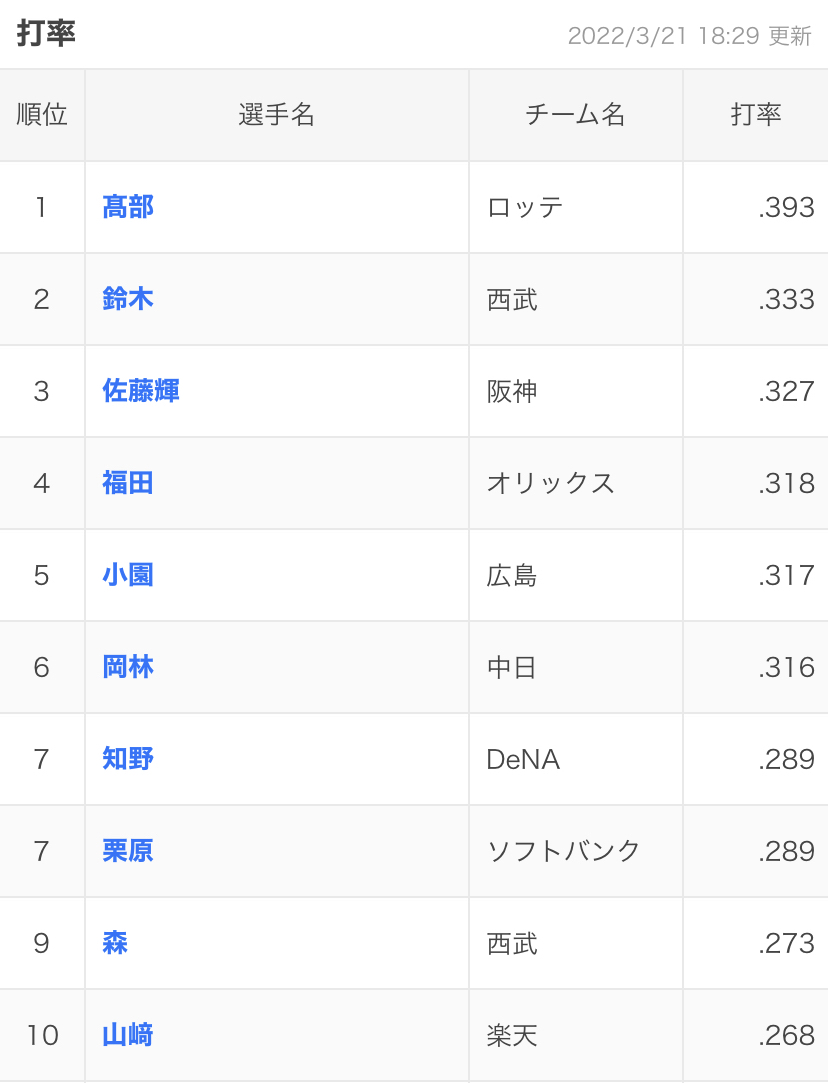This screenshot has width=828, height=1083.
Task: Click player name 山﨑
Action: coord(128,1035)
